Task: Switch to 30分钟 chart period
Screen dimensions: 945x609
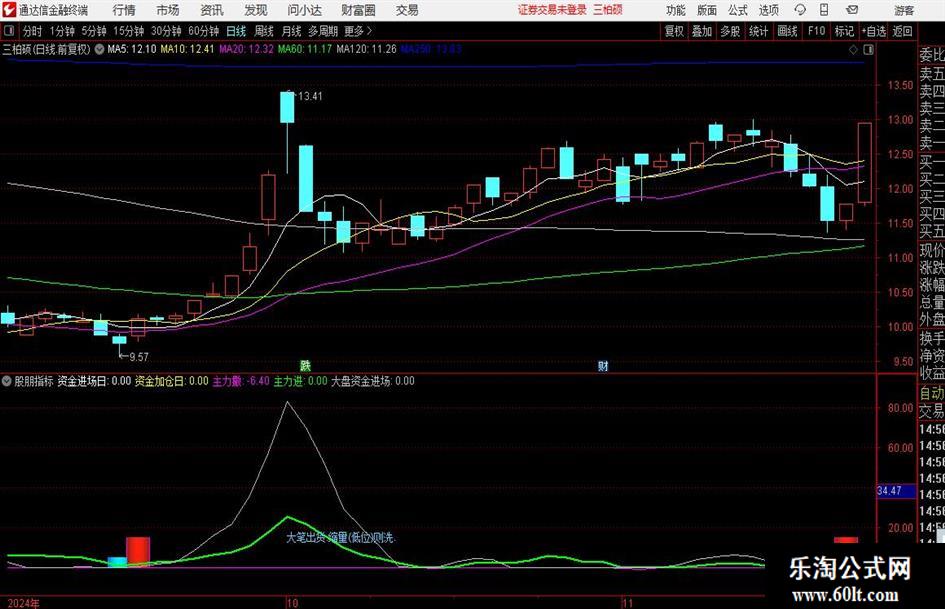Action: pos(166,31)
